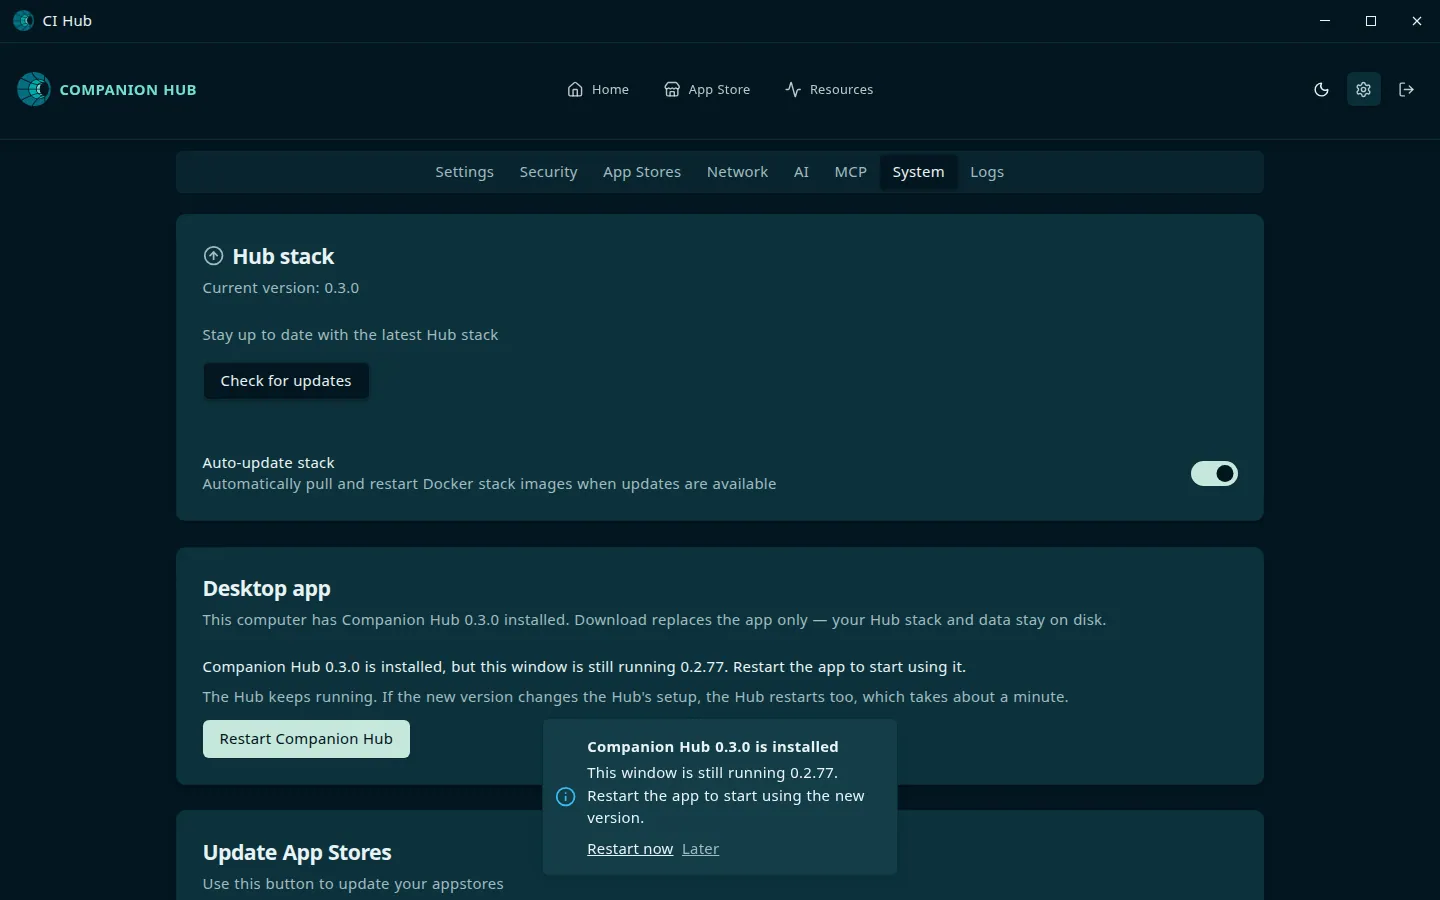Image resolution: width=1440 pixels, height=900 pixels.
Task: Disable the Auto-update stack toggle
Action: tap(1214, 473)
